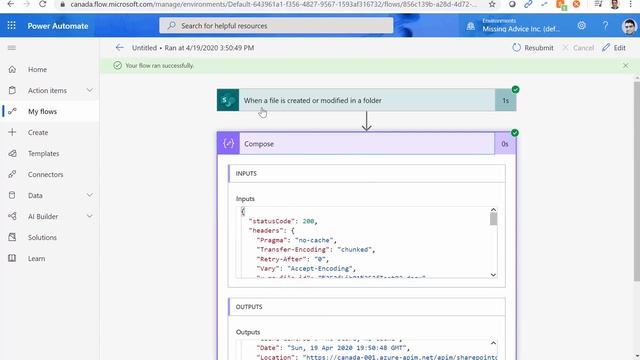This screenshot has height=360, width=640.
Task: Click the SharePoint trigger icon
Action: [x=228, y=100]
